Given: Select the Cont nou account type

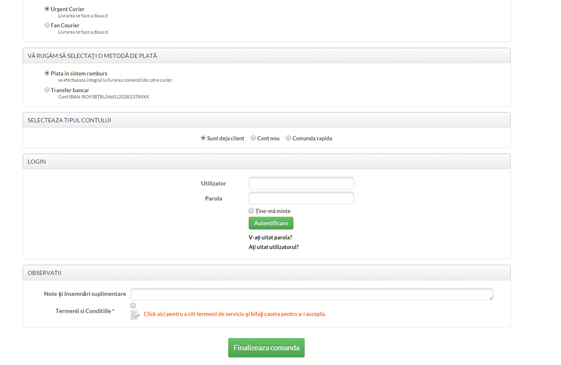Looking at the screenshot, I should [253, 138].
